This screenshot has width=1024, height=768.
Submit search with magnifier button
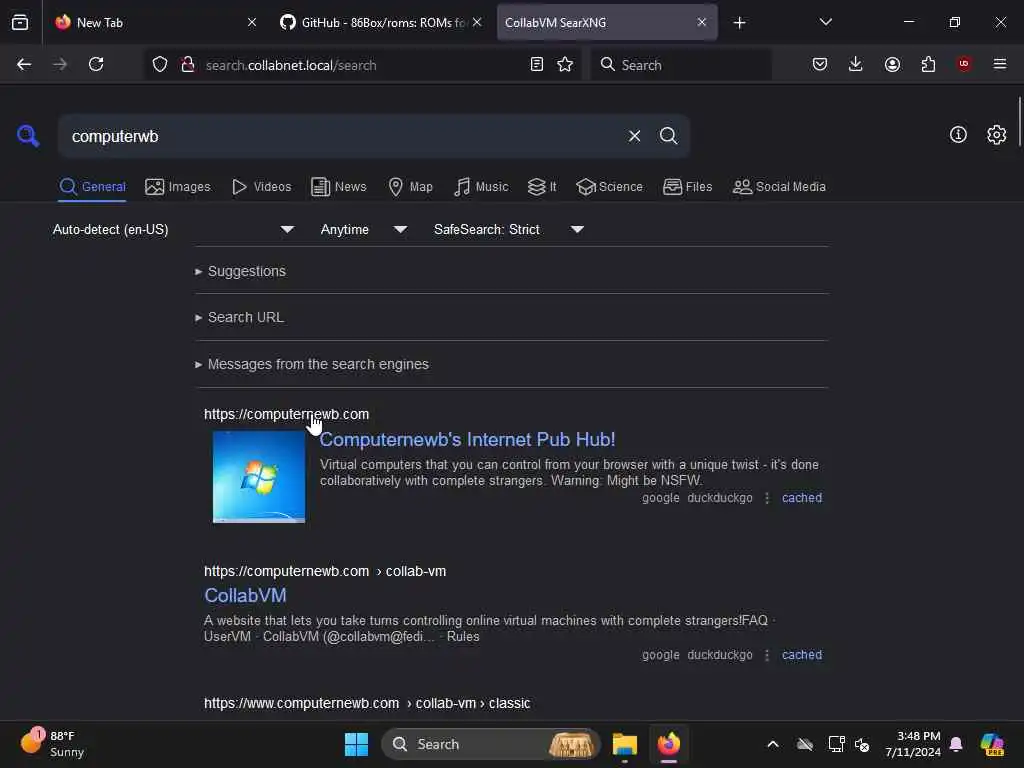(x=668, y=136)
